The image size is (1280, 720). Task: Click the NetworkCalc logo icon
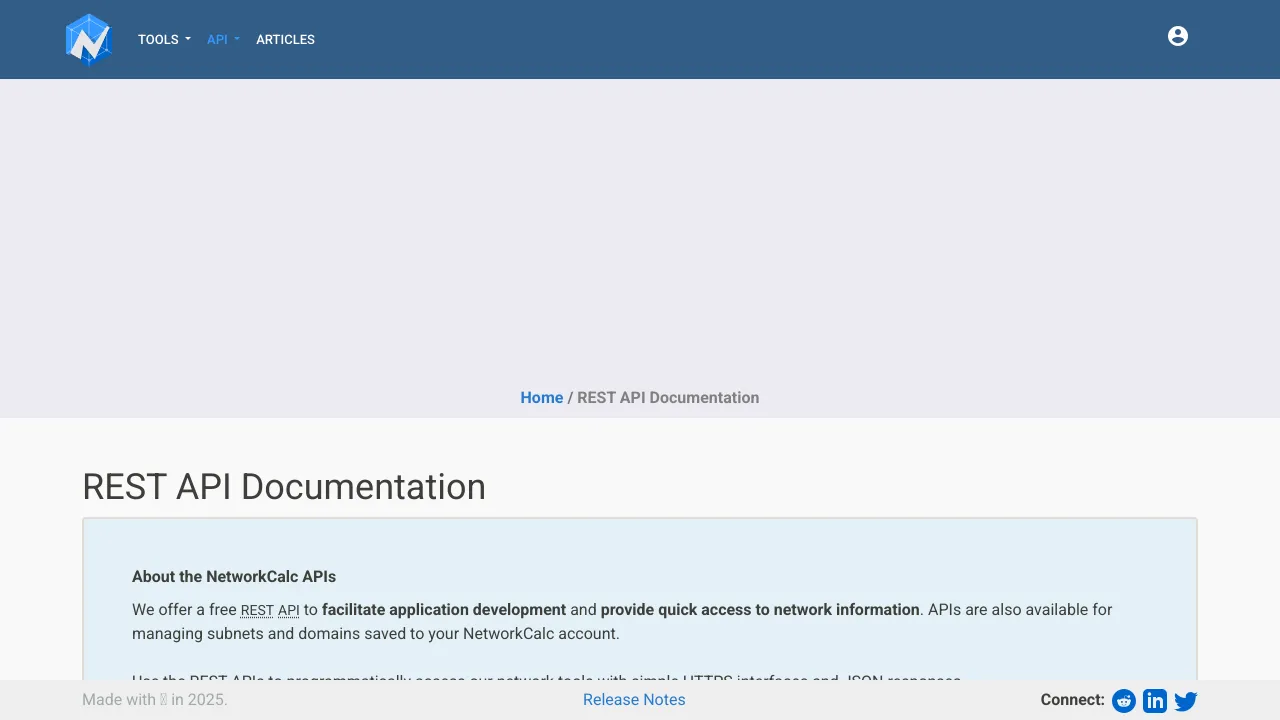(88, 40)
